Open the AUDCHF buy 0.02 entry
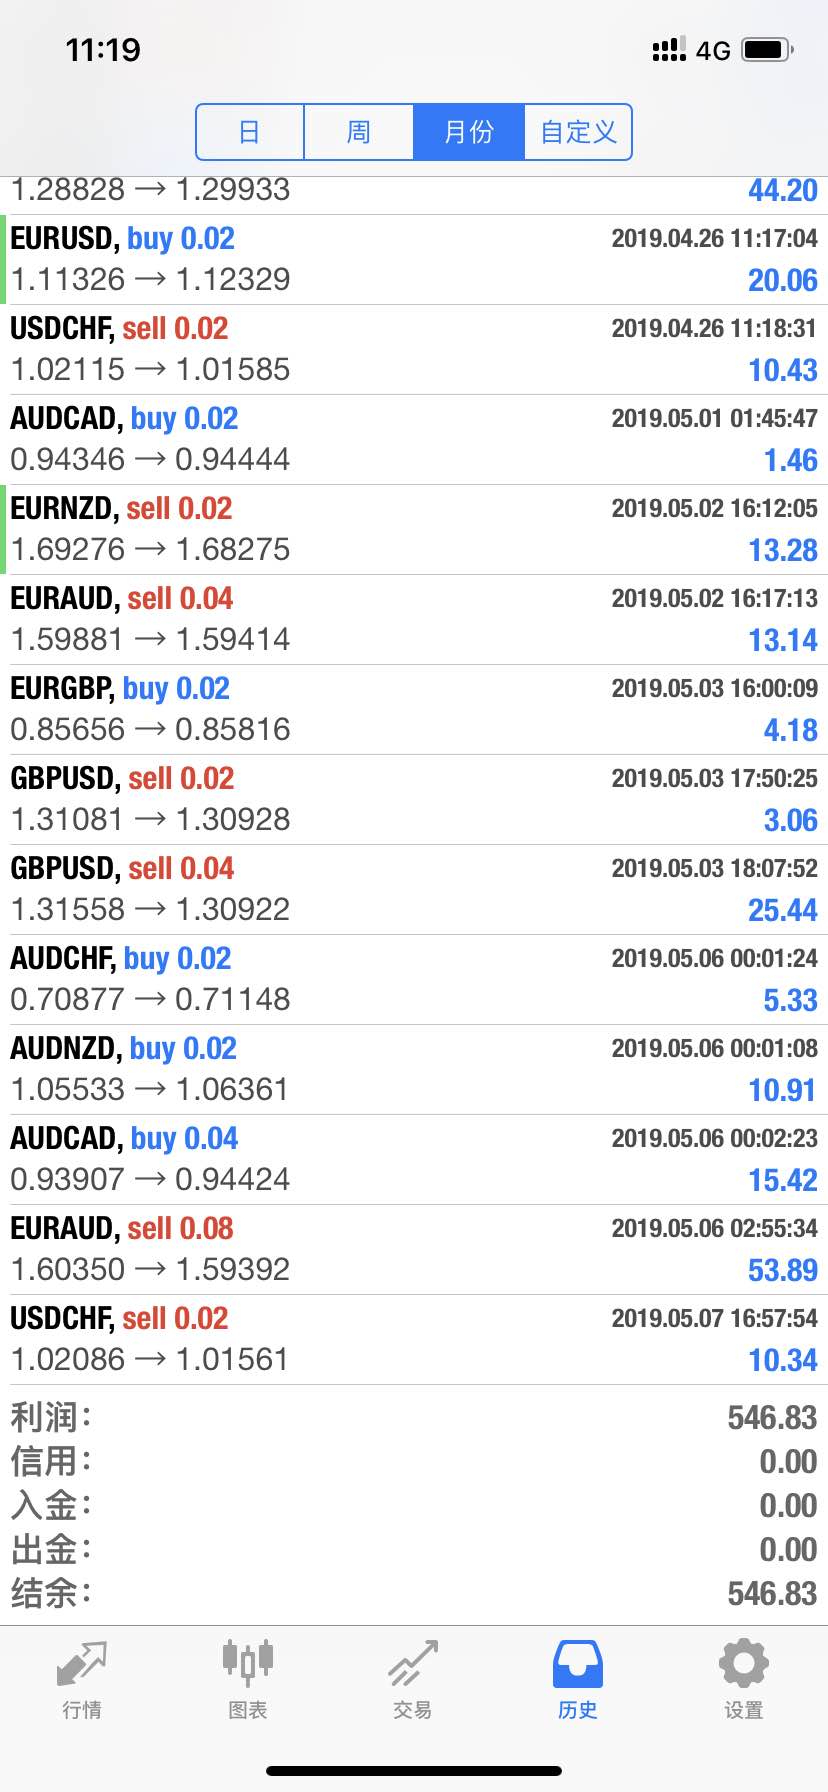This screenshot has height=1792, width=828. click(414, 979)
